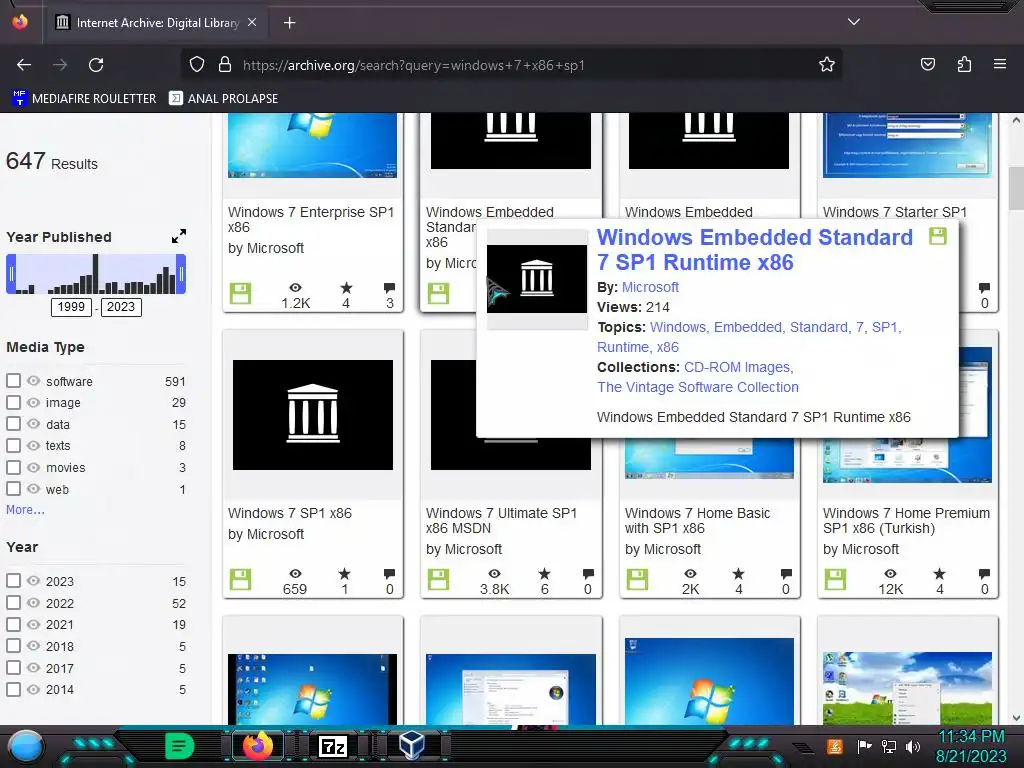The width and height of the screenshot is (1024, 768).
Task: Click More... under Media Type
Action: coord(25,510)
